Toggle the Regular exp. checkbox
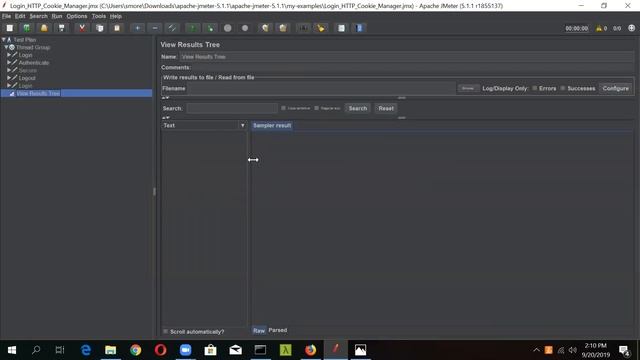This screenshot has height=360, width=640. [316, 108]
